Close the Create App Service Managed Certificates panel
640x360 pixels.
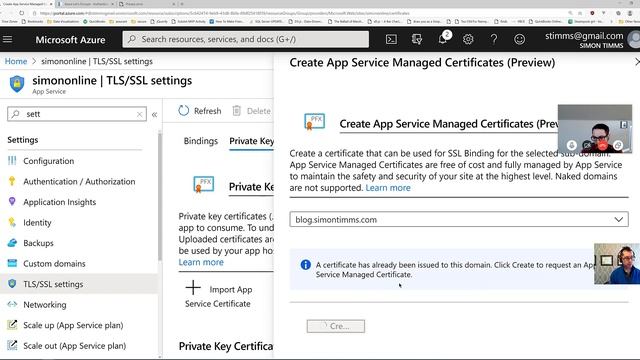coord(637,62)
